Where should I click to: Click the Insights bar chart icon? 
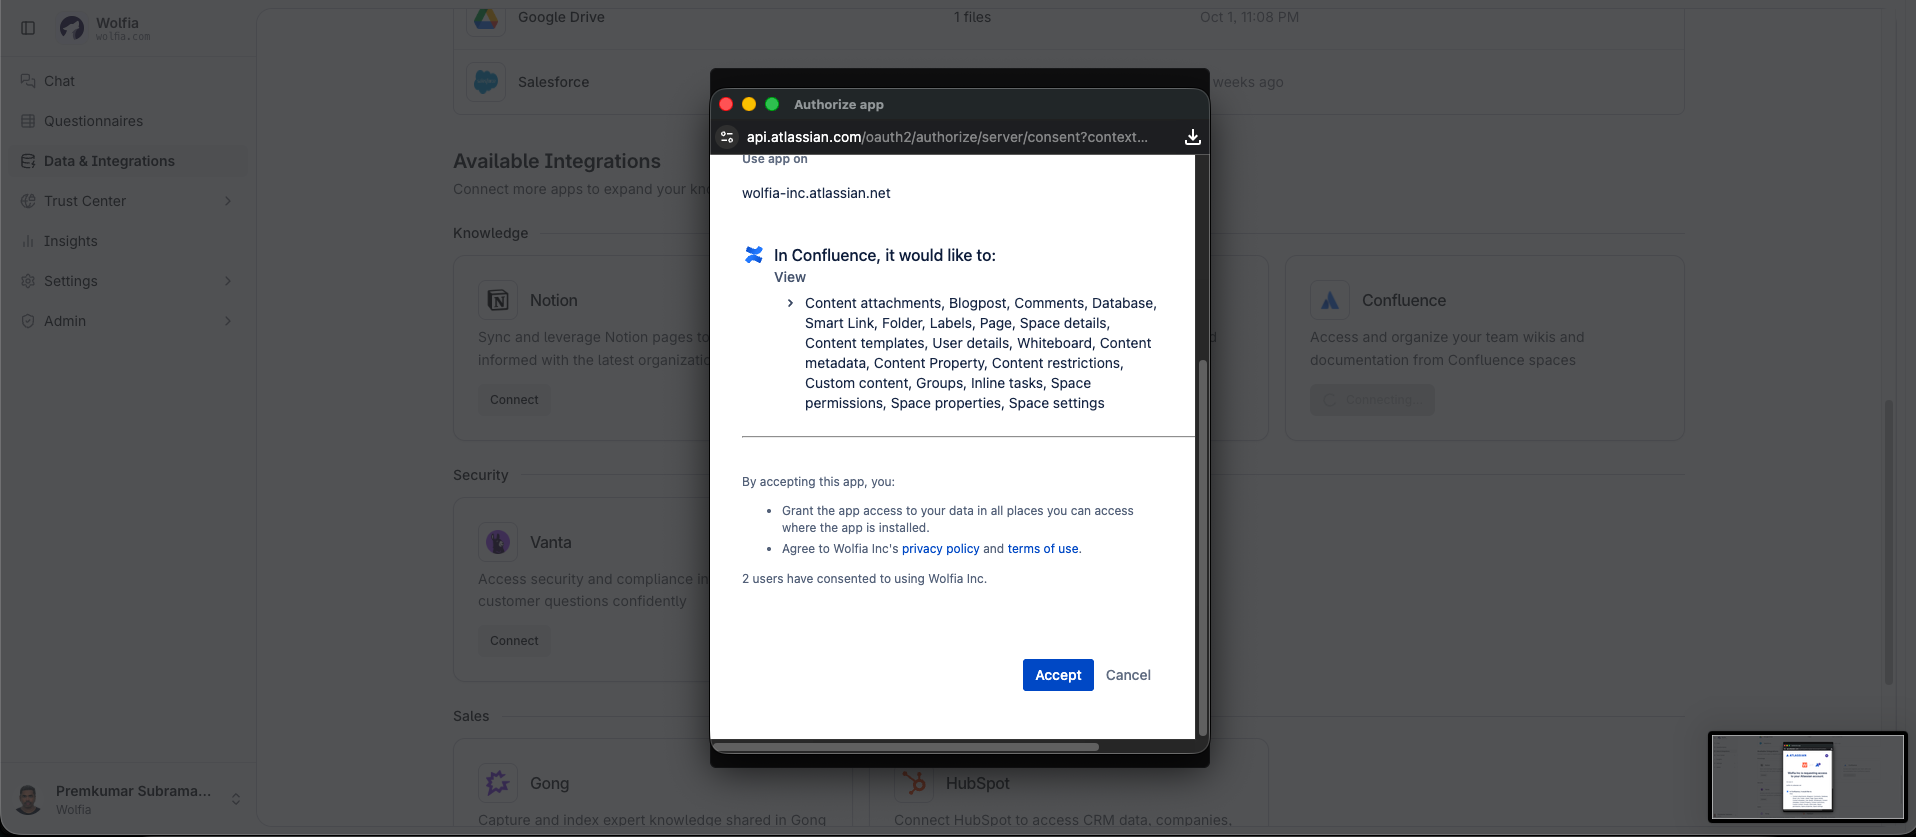click(x=28, y=241)
